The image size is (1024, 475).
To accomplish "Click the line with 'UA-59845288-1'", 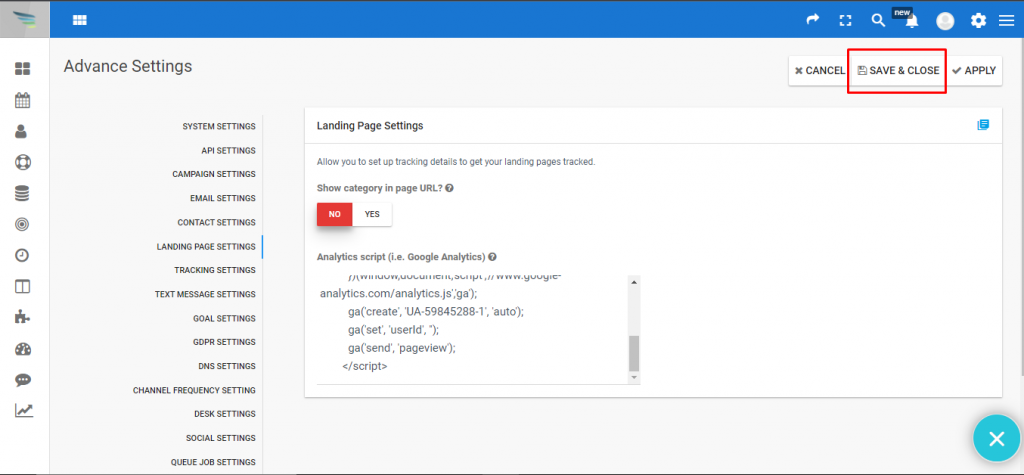I will point(436,312).
